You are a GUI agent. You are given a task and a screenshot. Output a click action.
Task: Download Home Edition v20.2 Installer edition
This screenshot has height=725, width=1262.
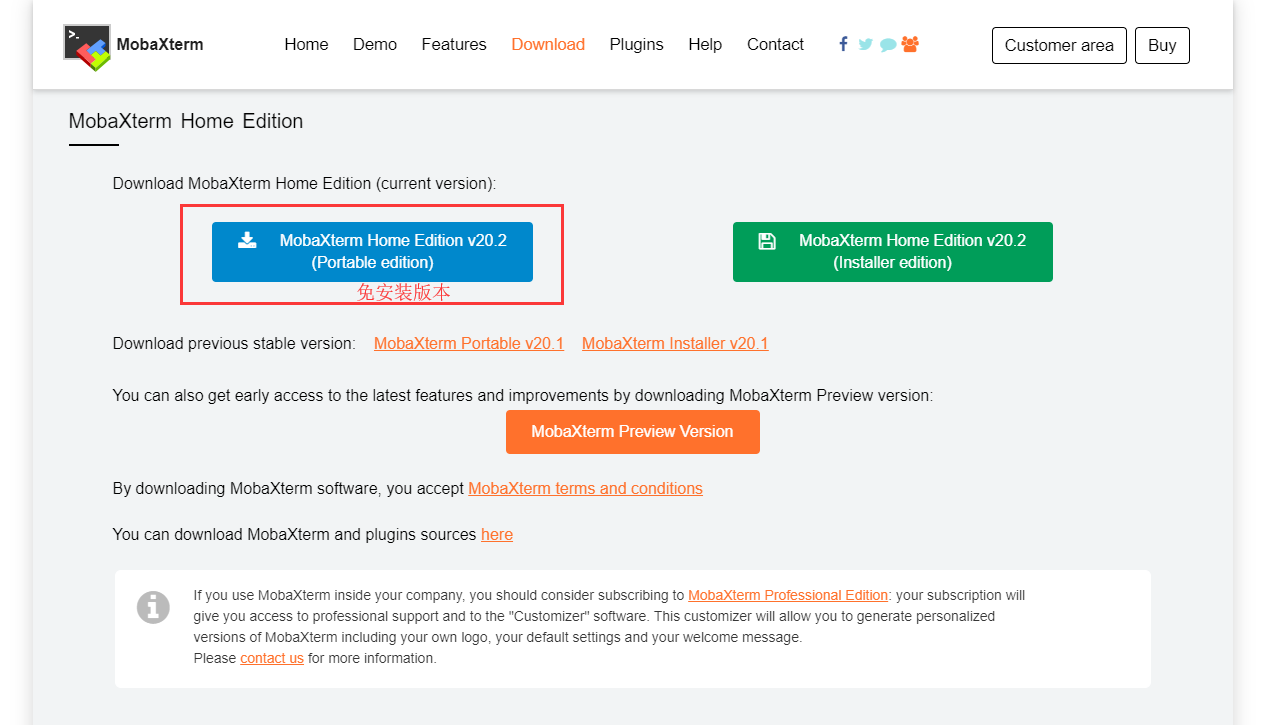pyautogui.click(x=893, y=251)
